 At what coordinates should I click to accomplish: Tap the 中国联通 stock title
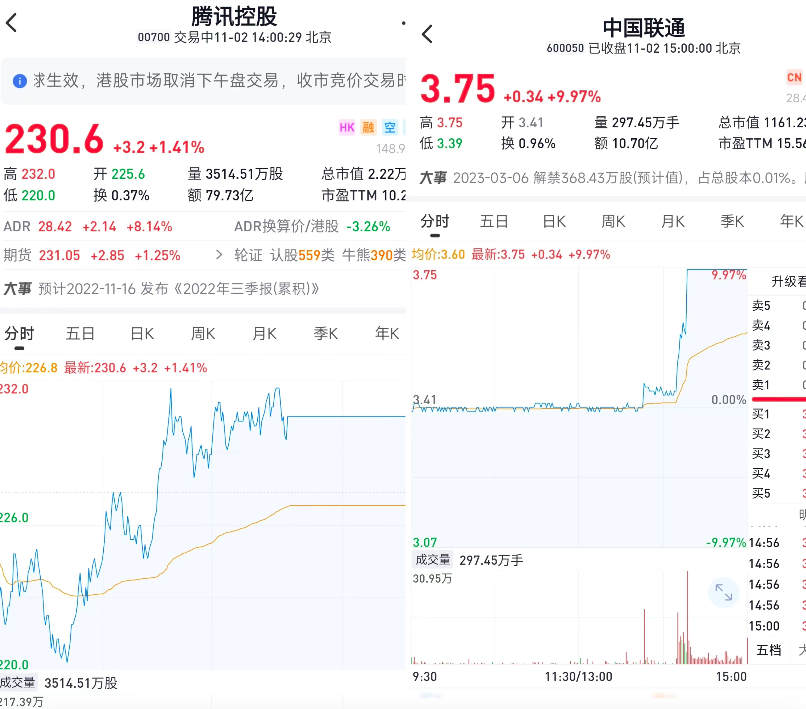[x=644, y=28]
